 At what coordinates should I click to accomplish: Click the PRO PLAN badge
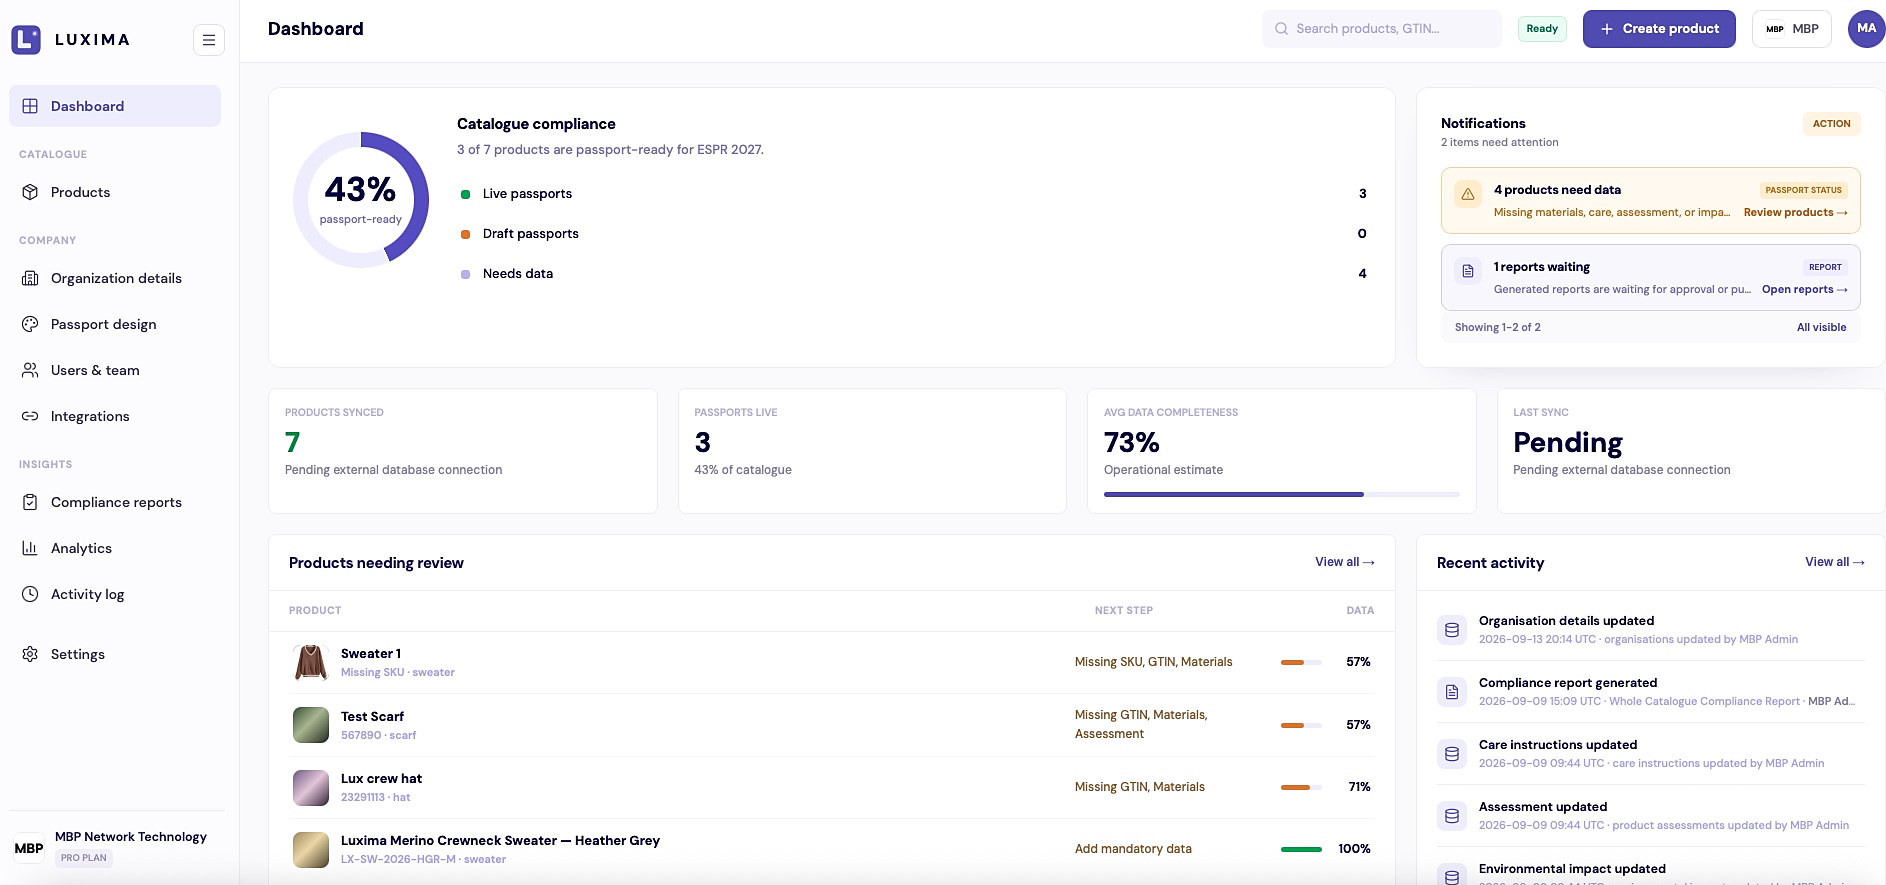(x=83, y=858)
